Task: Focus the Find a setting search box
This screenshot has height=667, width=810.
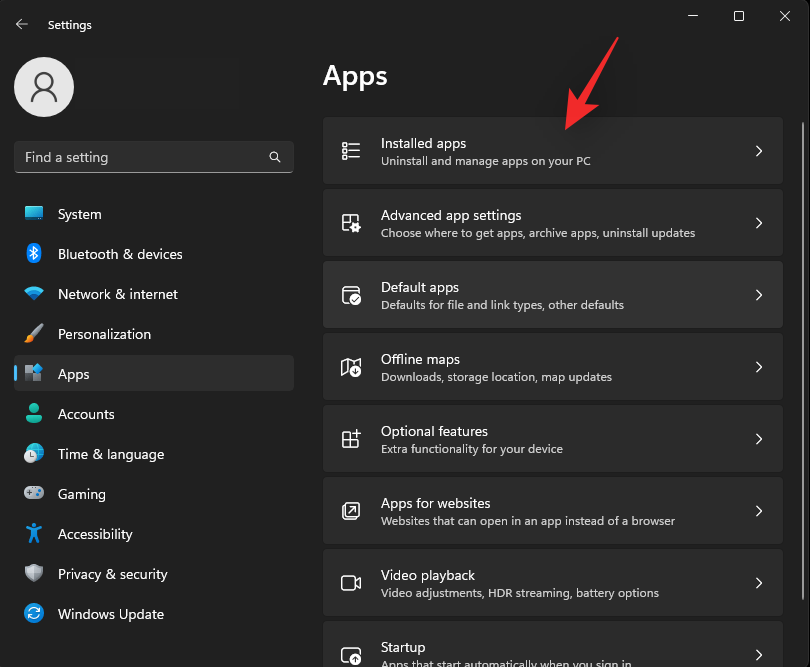Action: point(140,157)
